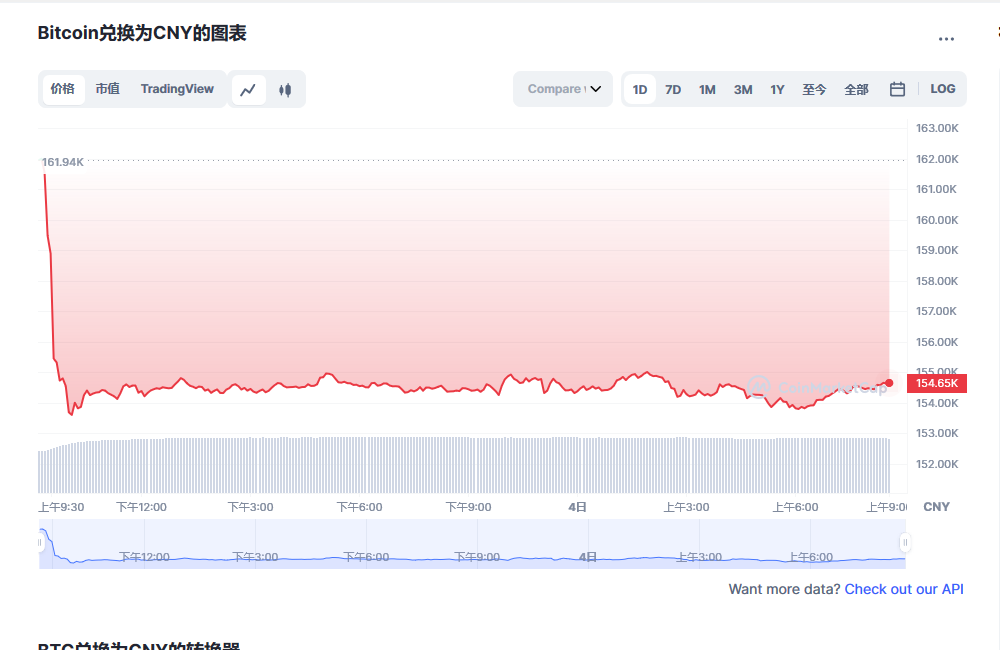This screenshot has height=650, width=1000.
Task: Open the three-dot more options menu
Action: (x=946, y=39)
